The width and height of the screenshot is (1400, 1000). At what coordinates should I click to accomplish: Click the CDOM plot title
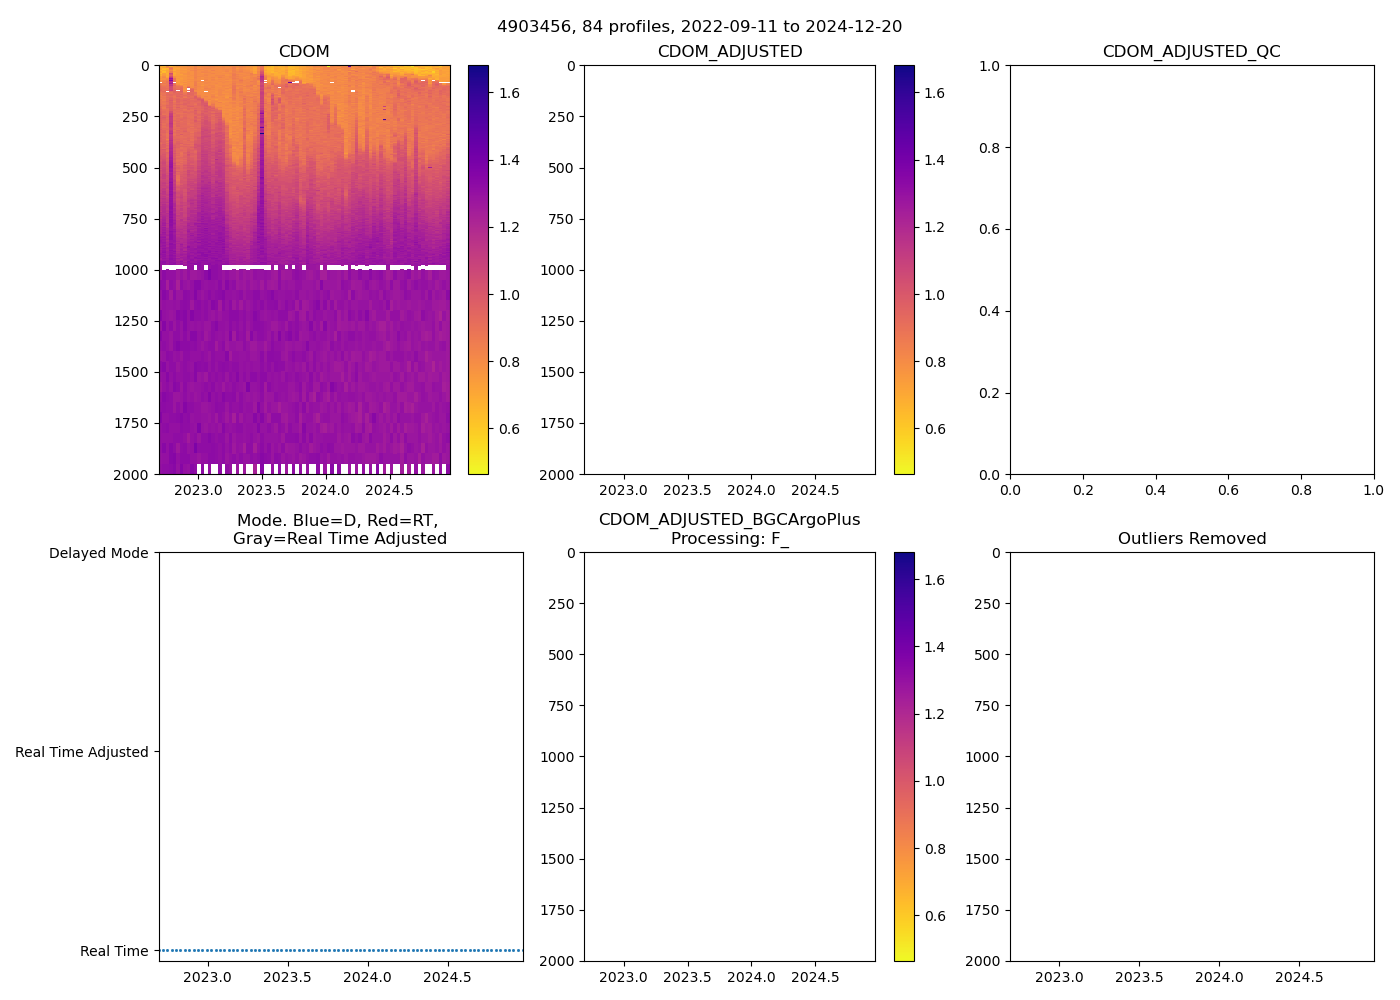point(304,52)
